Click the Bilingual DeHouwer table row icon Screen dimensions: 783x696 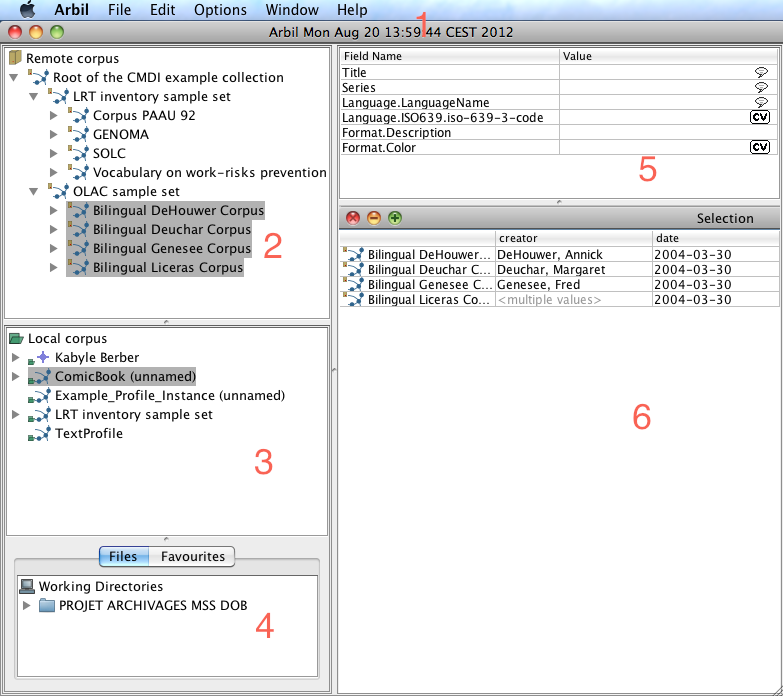(354, 254)
